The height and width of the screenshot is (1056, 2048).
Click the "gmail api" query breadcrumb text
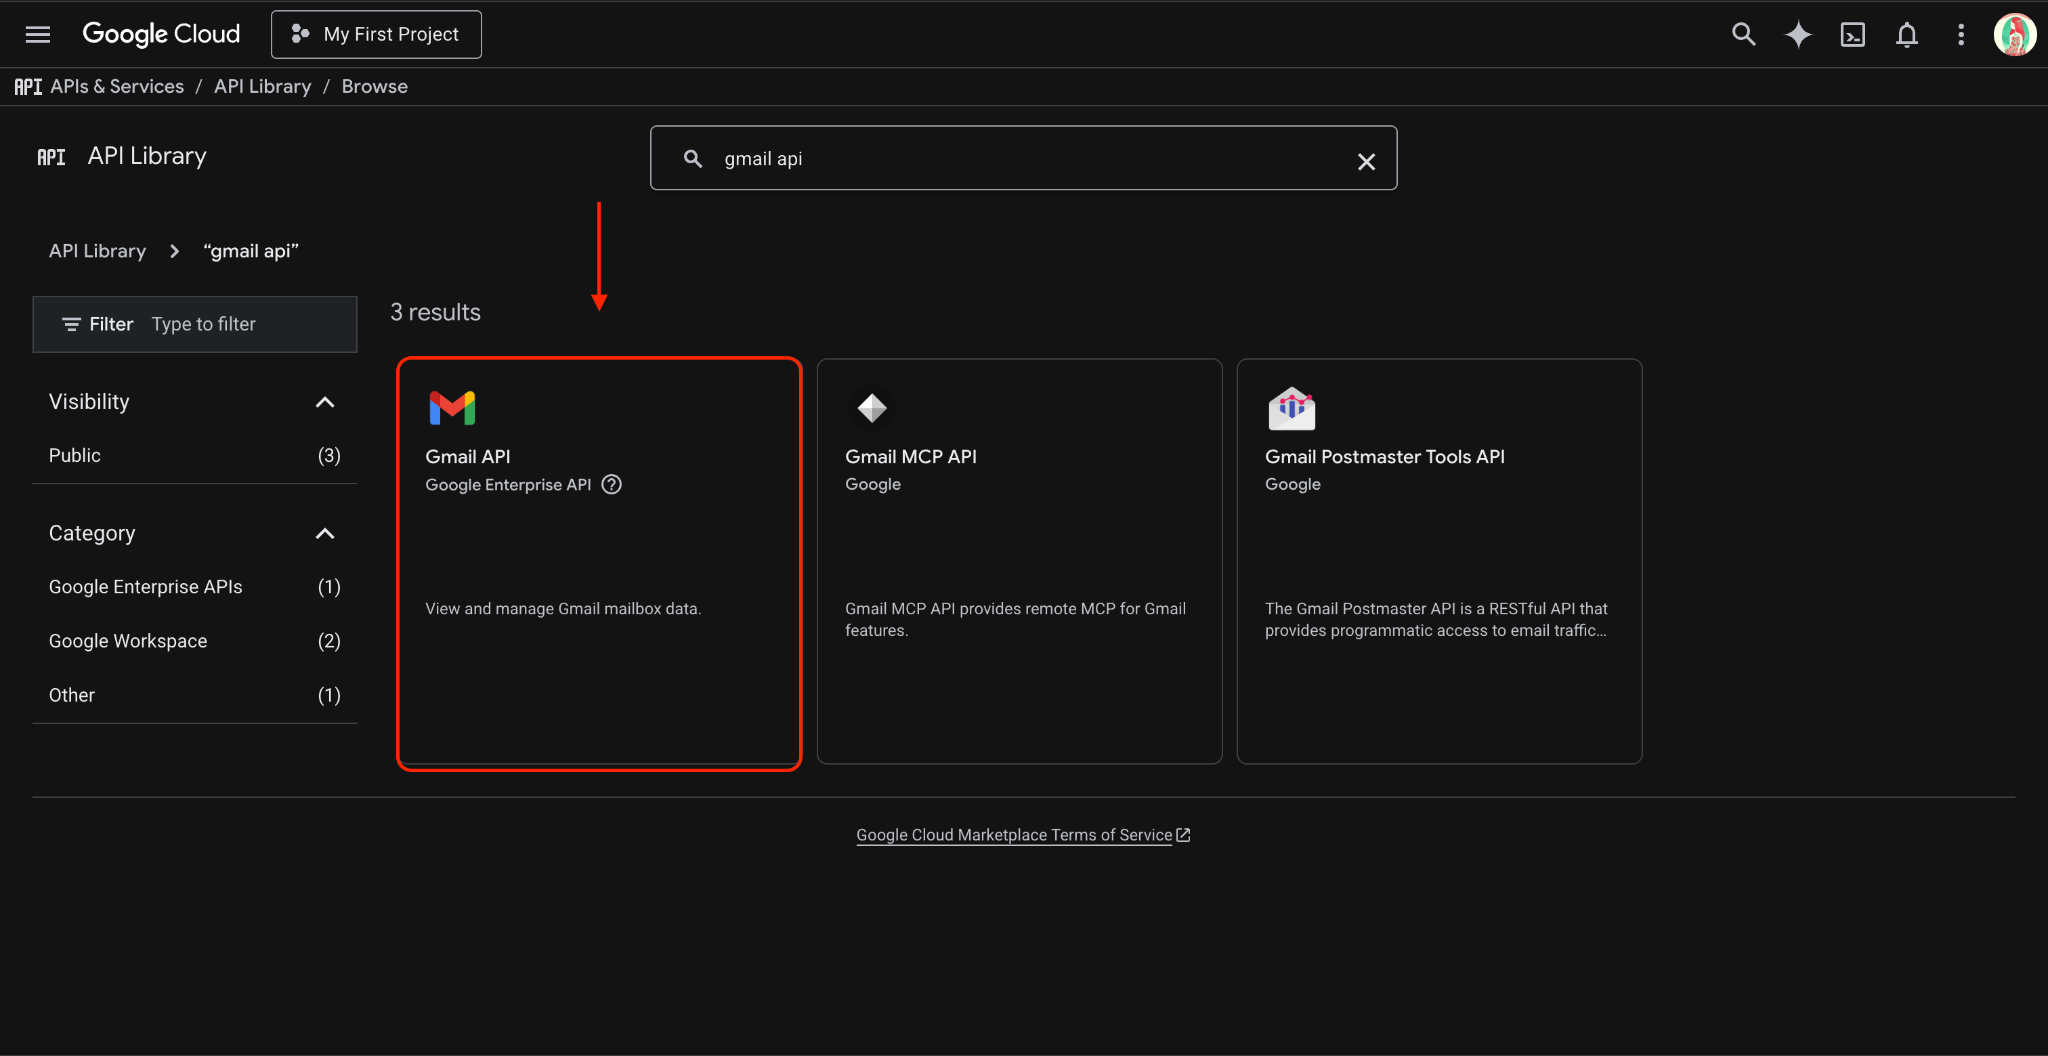[x=251, y=251]
